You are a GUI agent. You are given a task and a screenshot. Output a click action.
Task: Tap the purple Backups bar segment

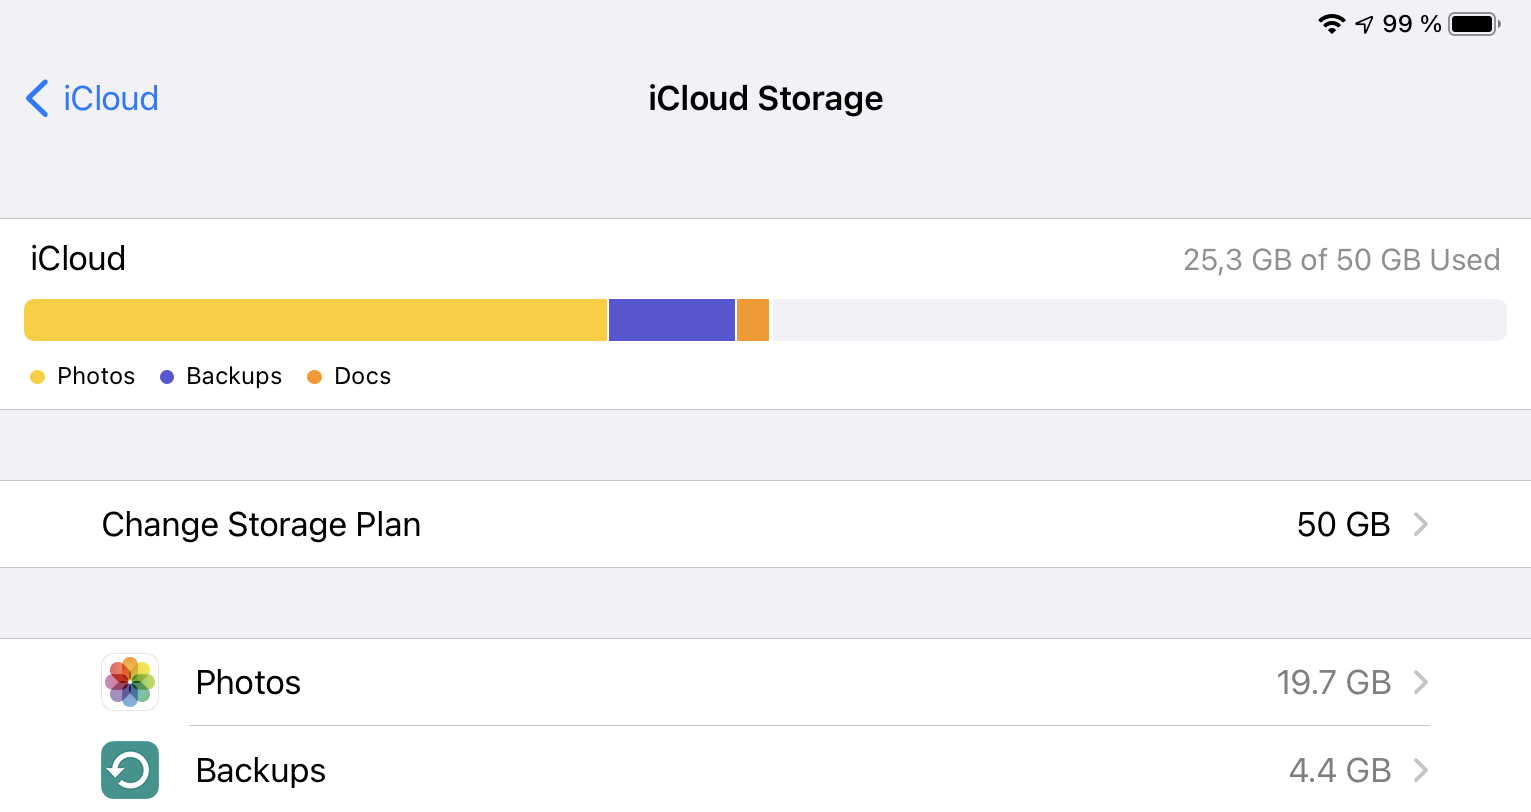(x=672, y=320)
